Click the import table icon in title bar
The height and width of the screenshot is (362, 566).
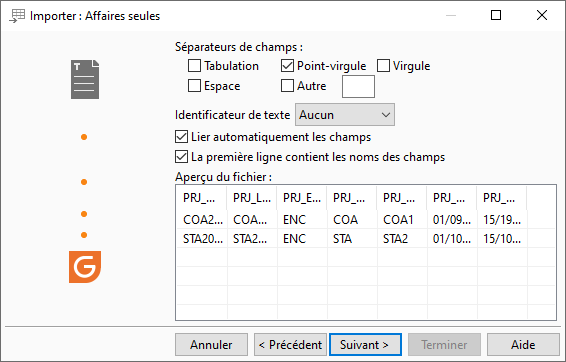coord(17,16)
